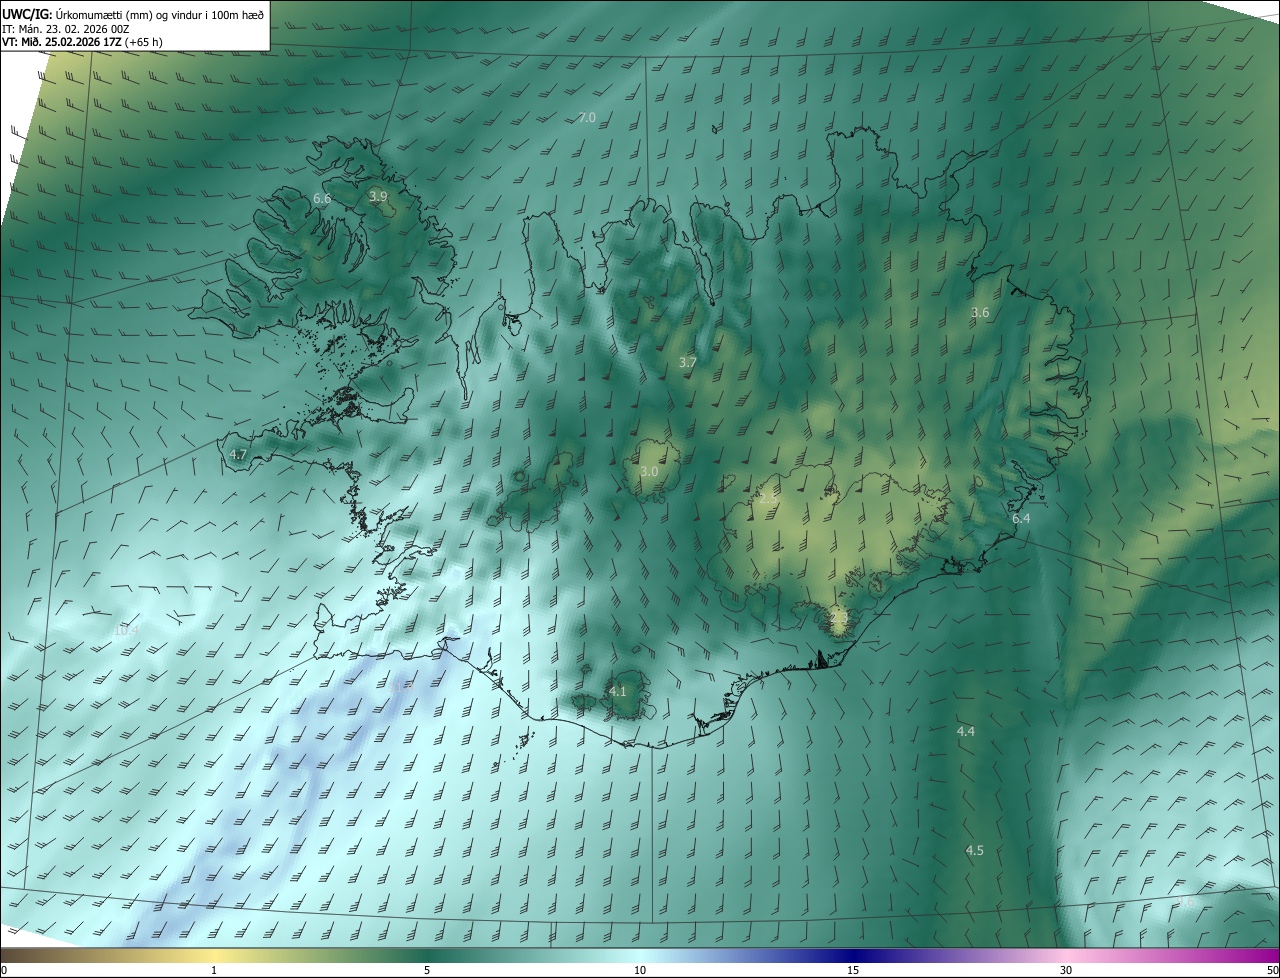
Task: Click the 3.7 value label on the map
Action: [x=687, y=363]
